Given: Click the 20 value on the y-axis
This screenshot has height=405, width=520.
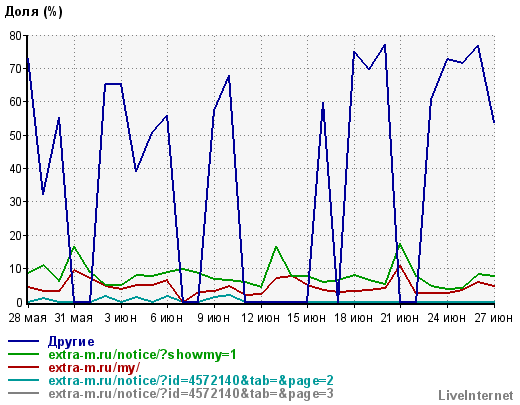Looking at the screenshot, I should pos(15,236).
